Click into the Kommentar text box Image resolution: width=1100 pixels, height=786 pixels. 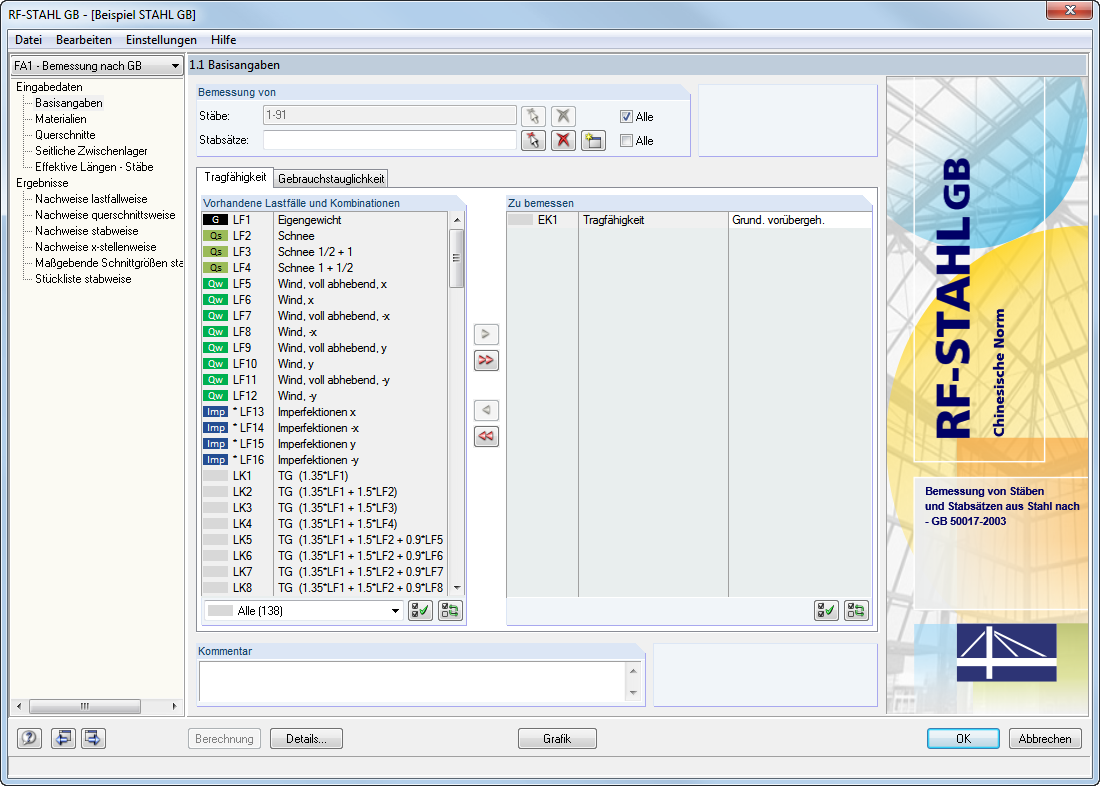412,681
